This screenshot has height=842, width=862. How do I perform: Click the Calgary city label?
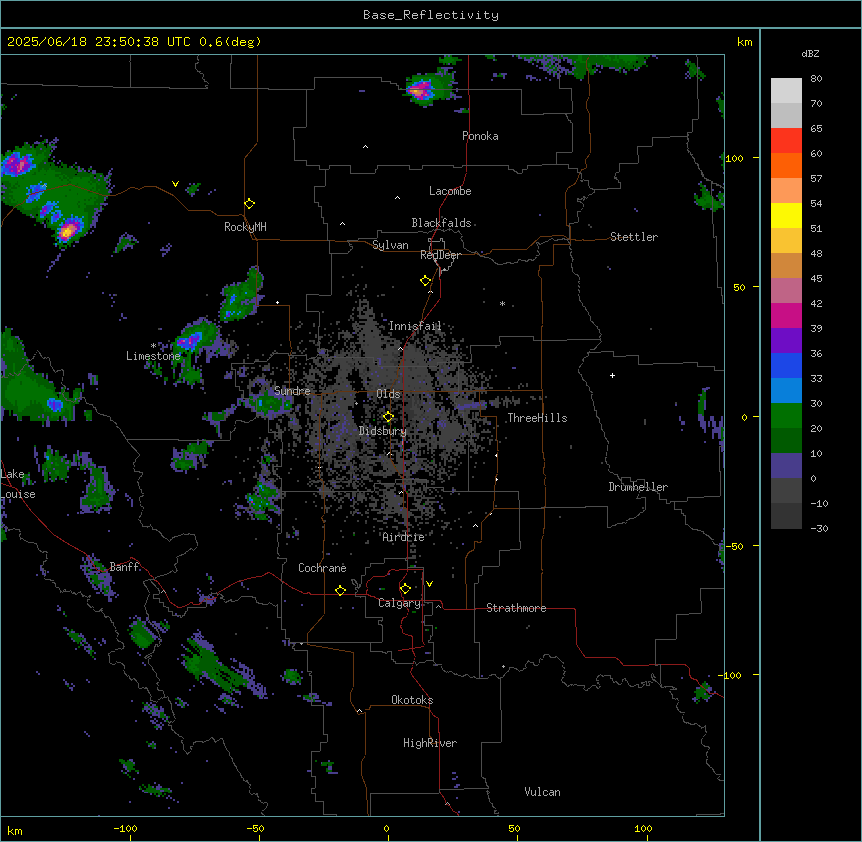pyautogui.click(x=399, y=603)
